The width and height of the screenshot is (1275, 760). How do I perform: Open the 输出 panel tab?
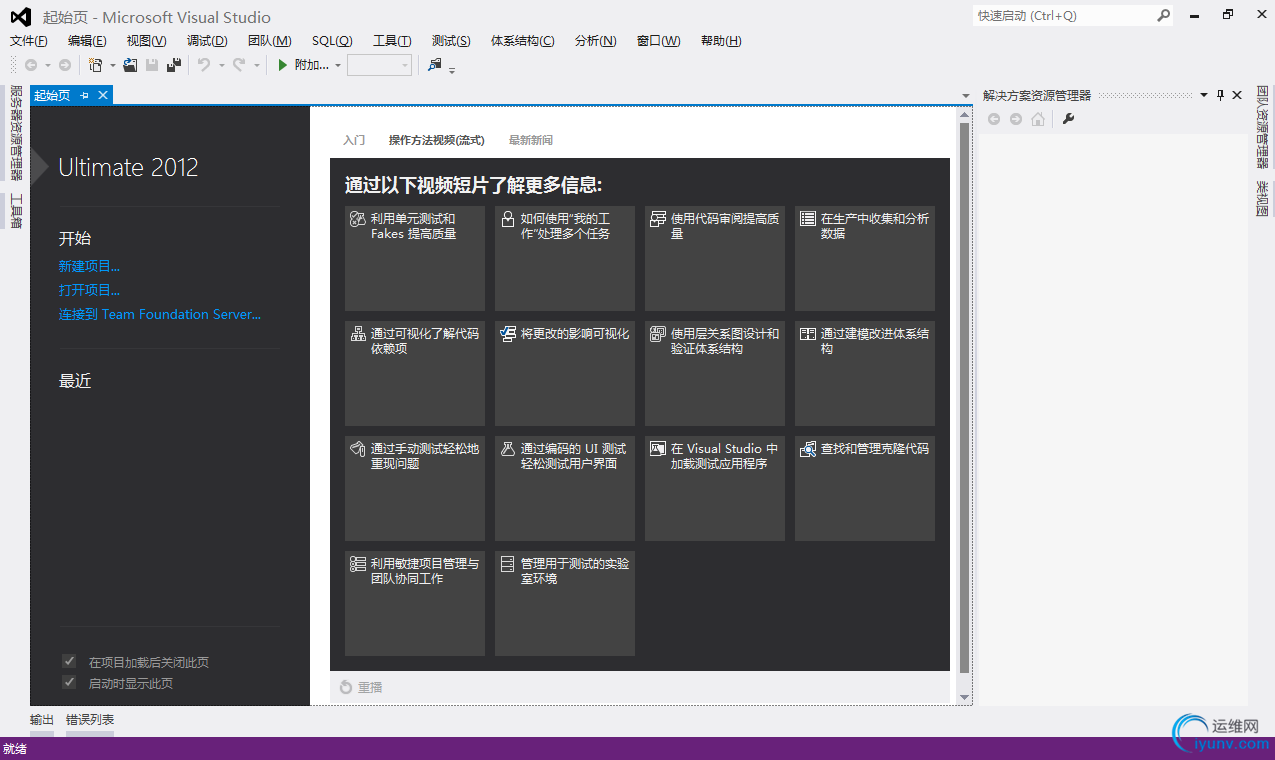pos(42,720)
